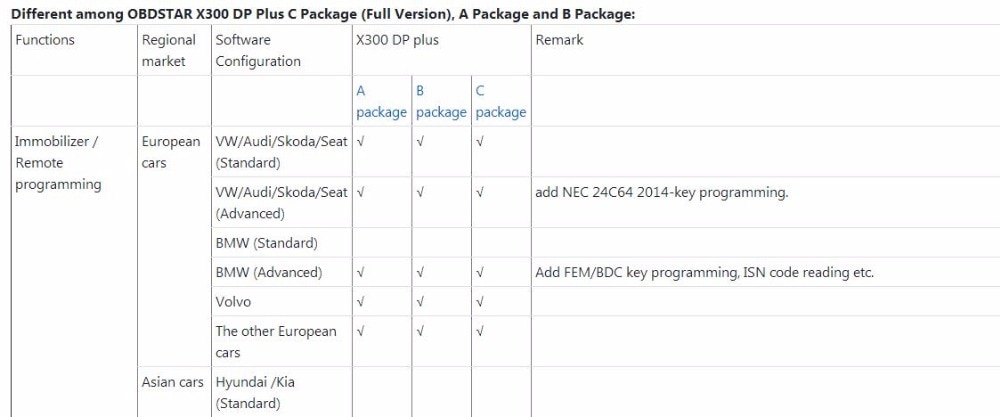Select the FEM/BDC key programming remark

tap(704, 272)
